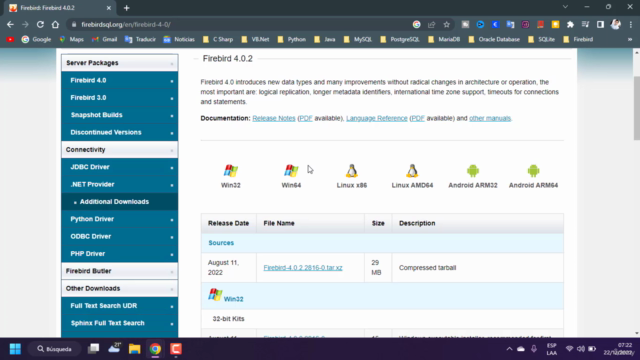Open the PostgreSQL bookmark folder
640x360 pixels.
tap(400, 39)
